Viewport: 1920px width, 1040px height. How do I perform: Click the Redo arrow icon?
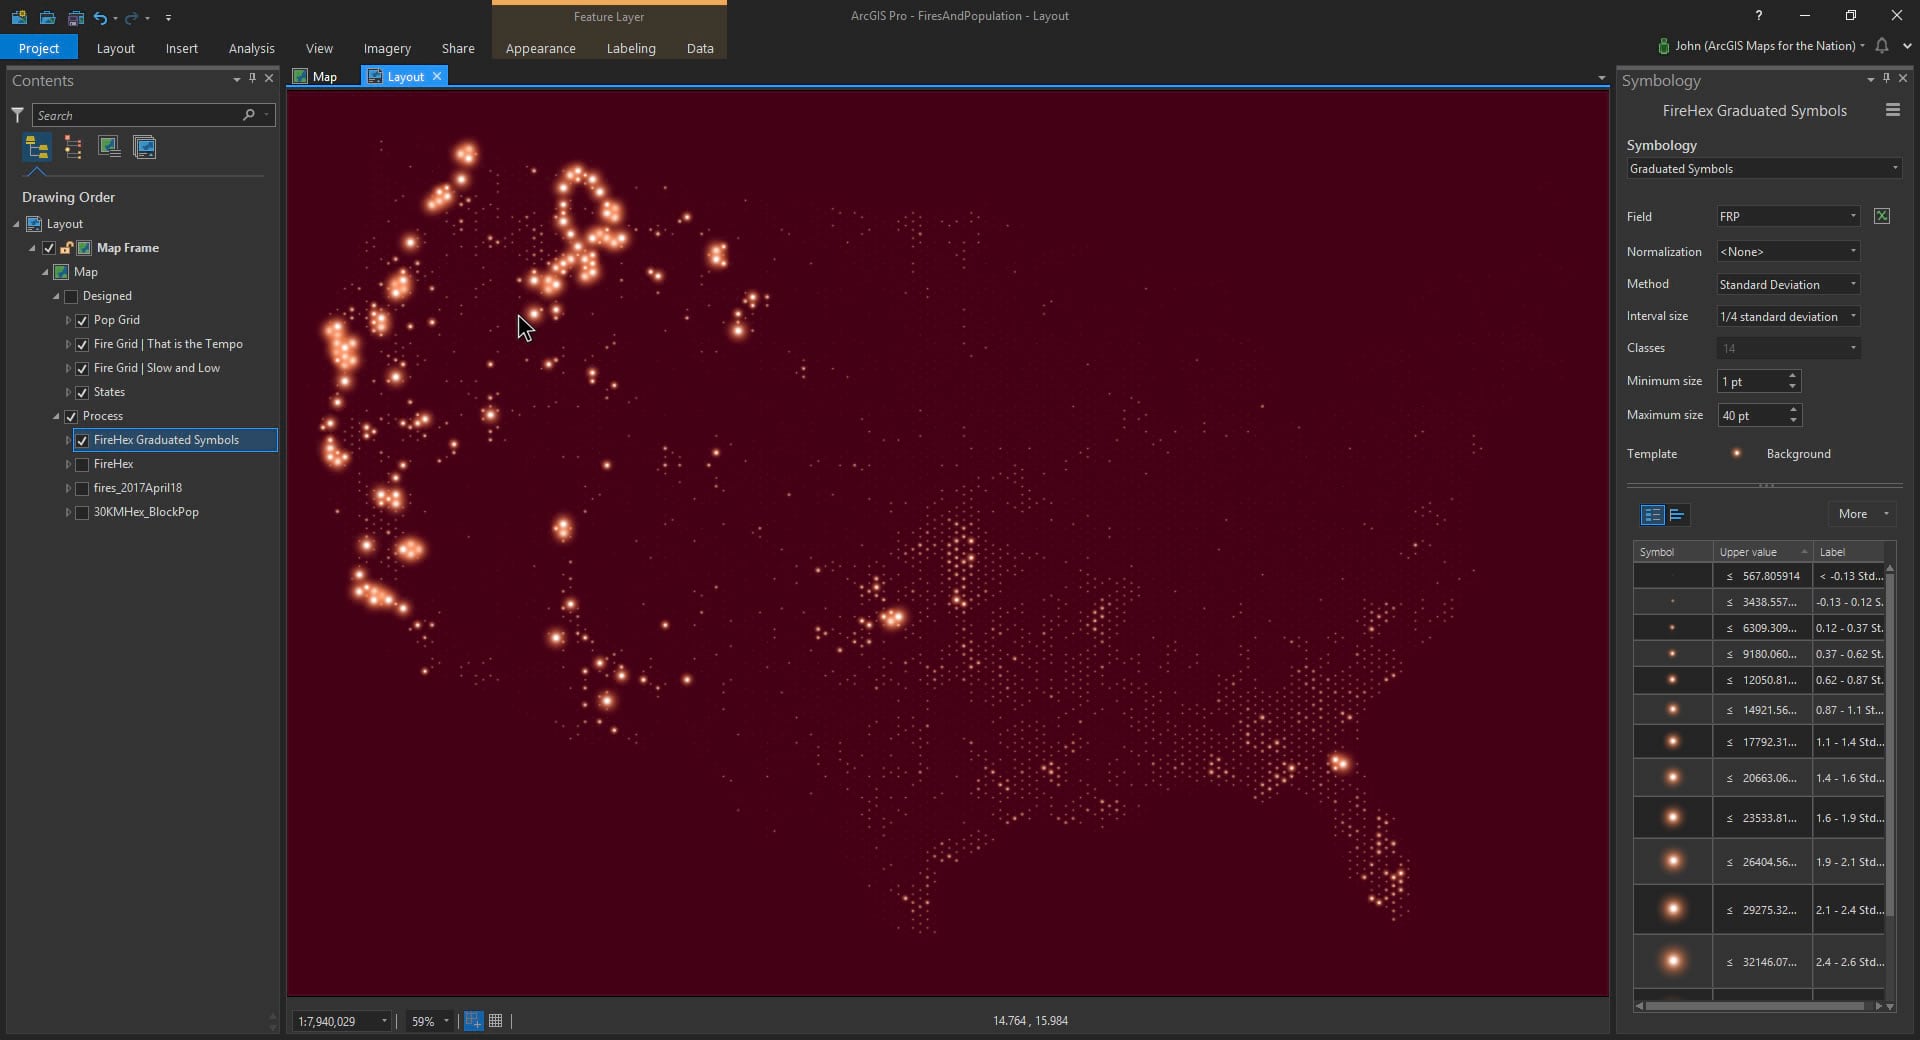pos(131,17)
